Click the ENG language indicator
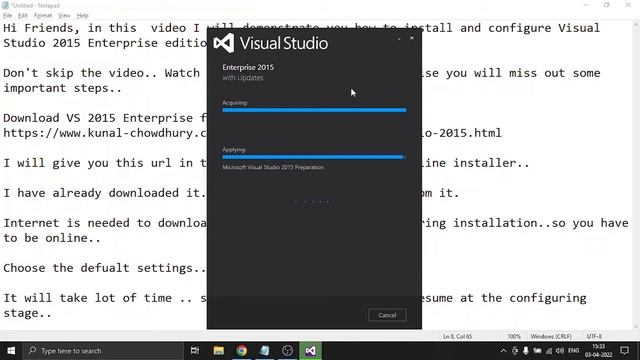The image size is (640, 360). pyautogui.click(x=573, y=351)
